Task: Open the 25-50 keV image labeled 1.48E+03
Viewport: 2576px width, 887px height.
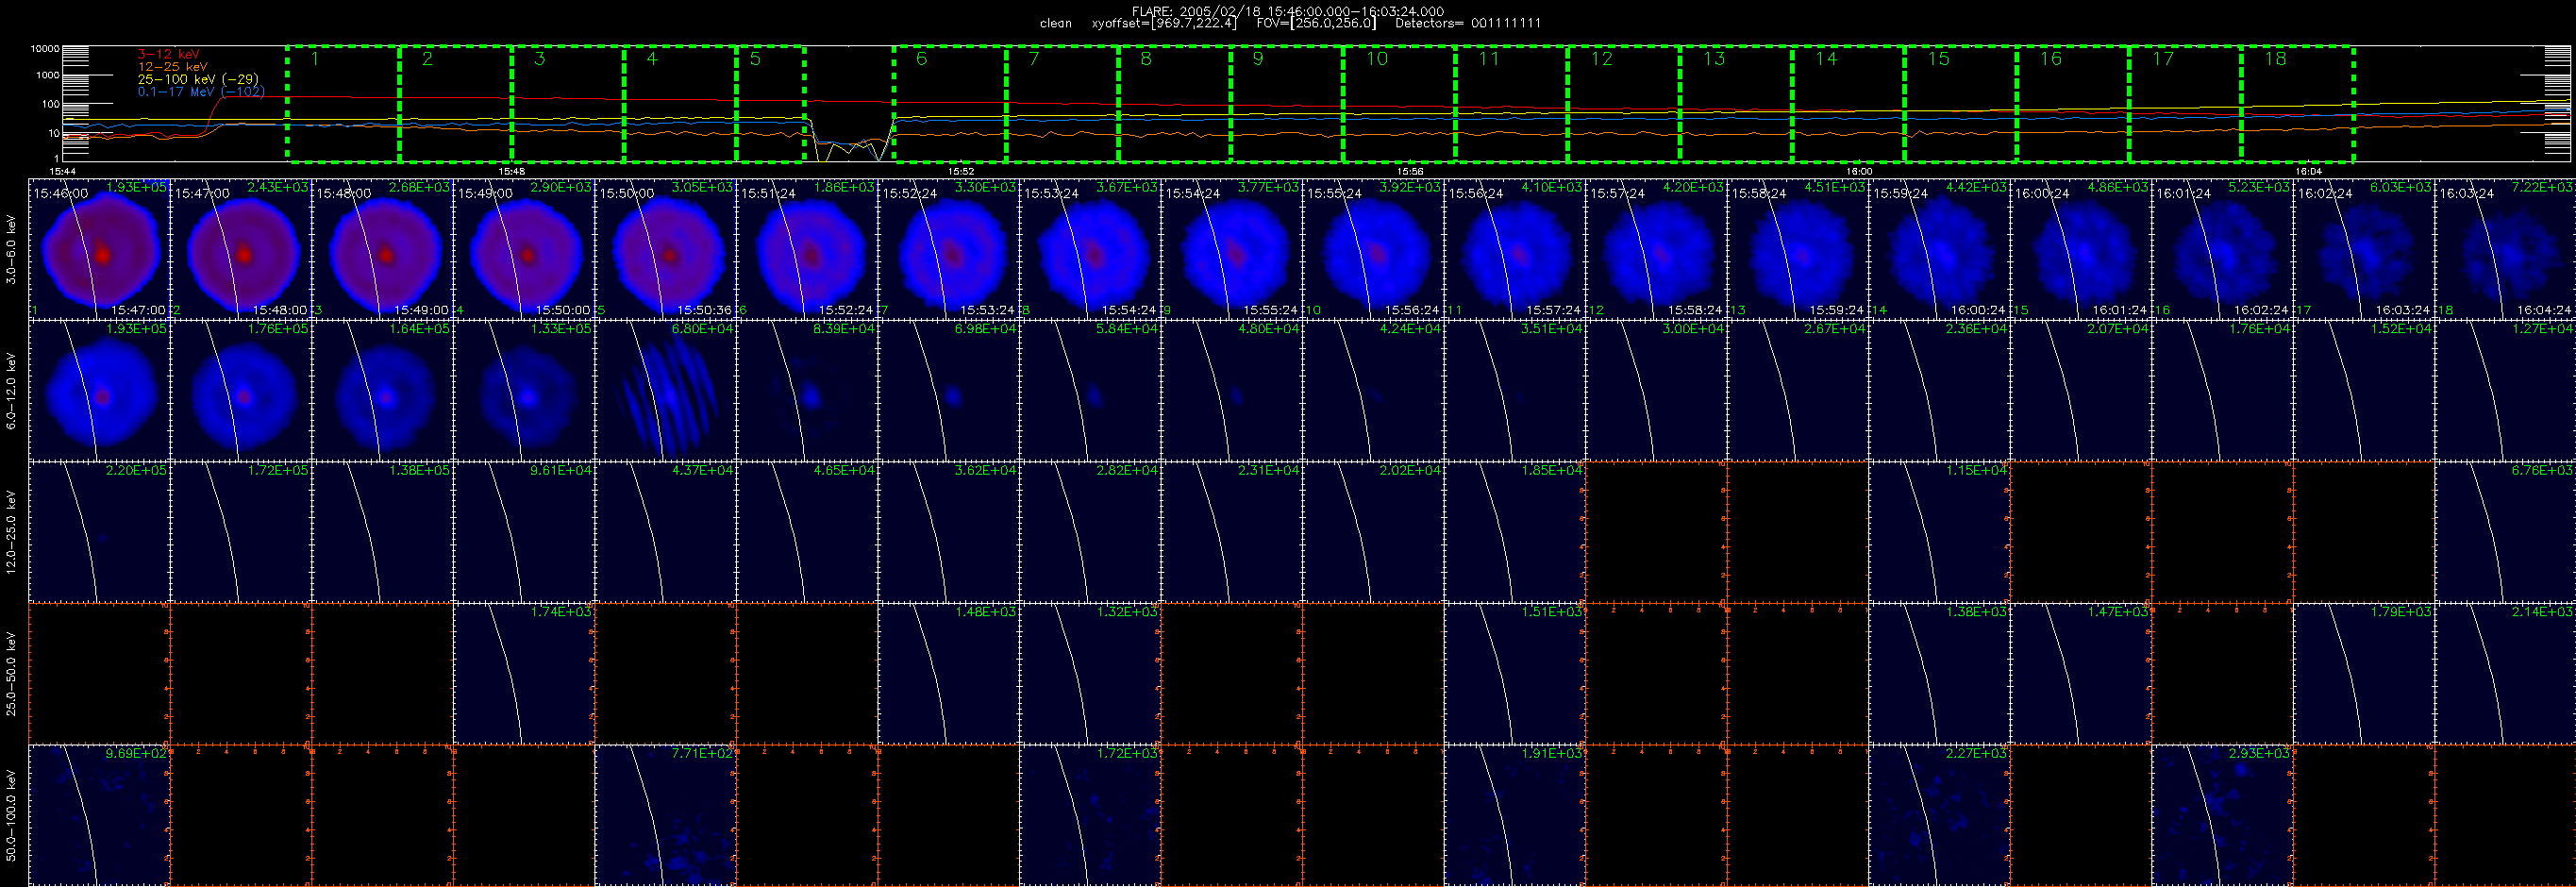Action: (x=949, y=674)
